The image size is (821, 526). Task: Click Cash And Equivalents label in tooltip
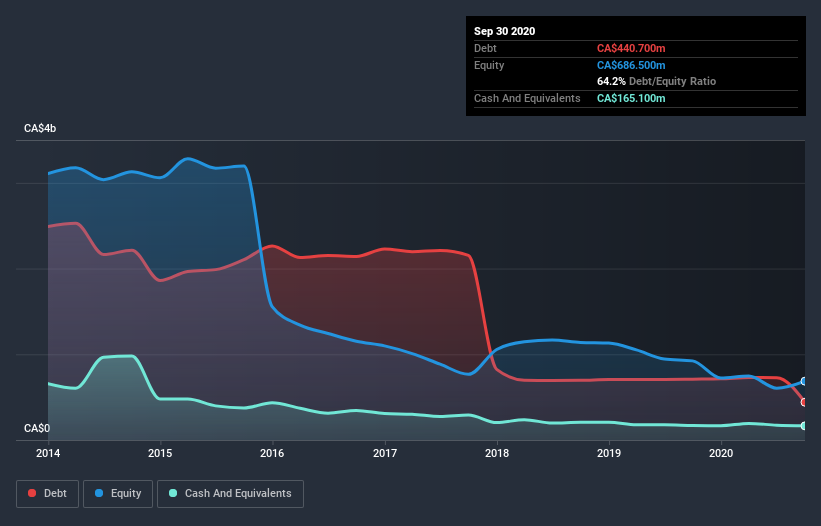527,98
